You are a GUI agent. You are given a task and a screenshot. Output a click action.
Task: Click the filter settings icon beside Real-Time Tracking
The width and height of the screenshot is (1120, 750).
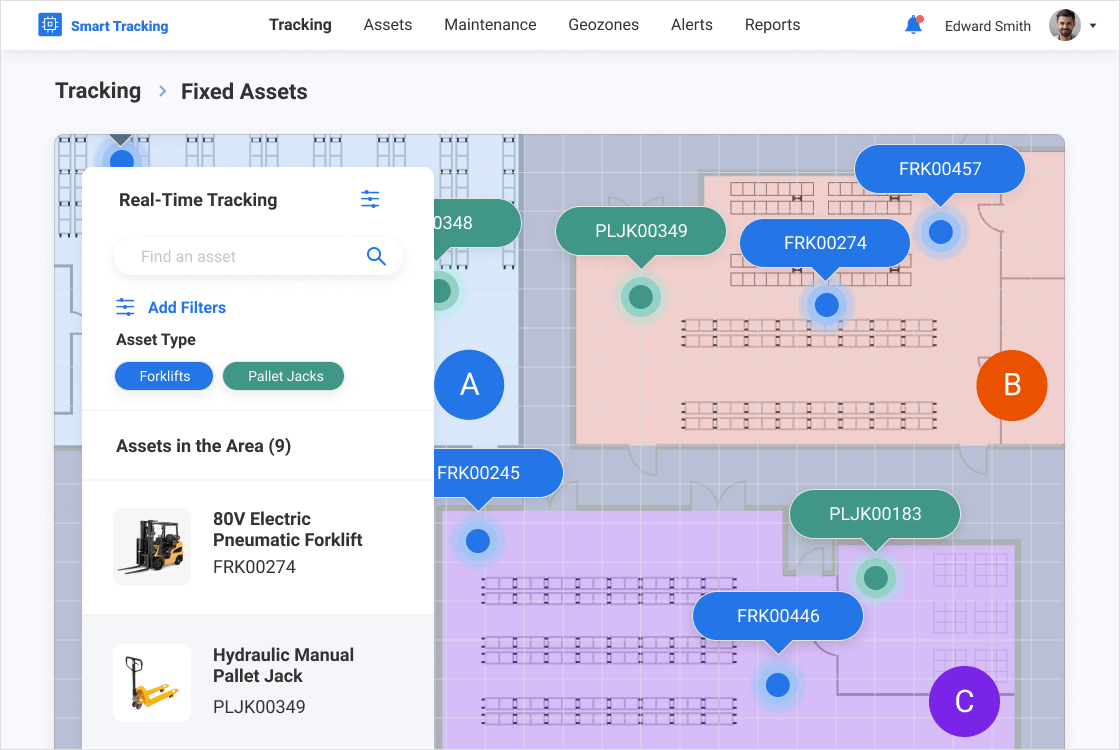point(370,199)
